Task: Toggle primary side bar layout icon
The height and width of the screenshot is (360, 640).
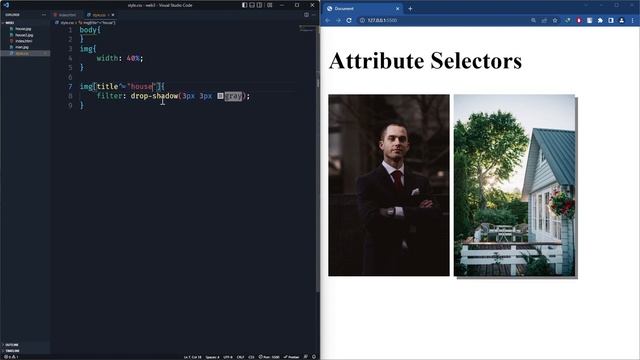Action: [x=244, y=5]
